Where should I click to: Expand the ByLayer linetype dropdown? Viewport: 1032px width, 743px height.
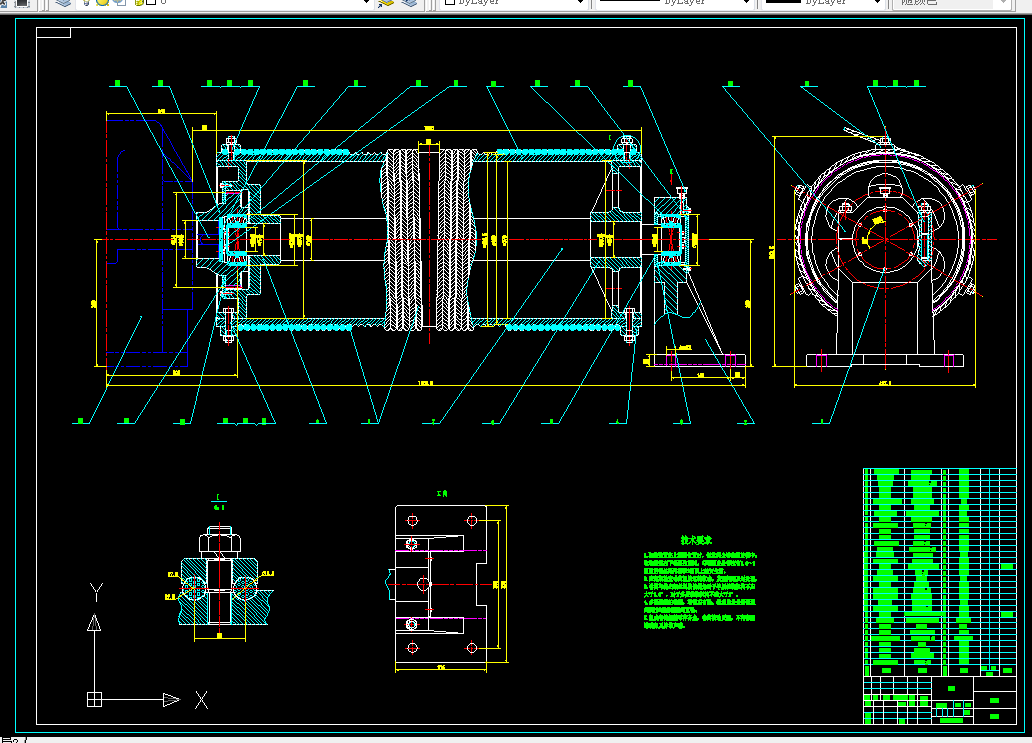[x=746, y=3]
